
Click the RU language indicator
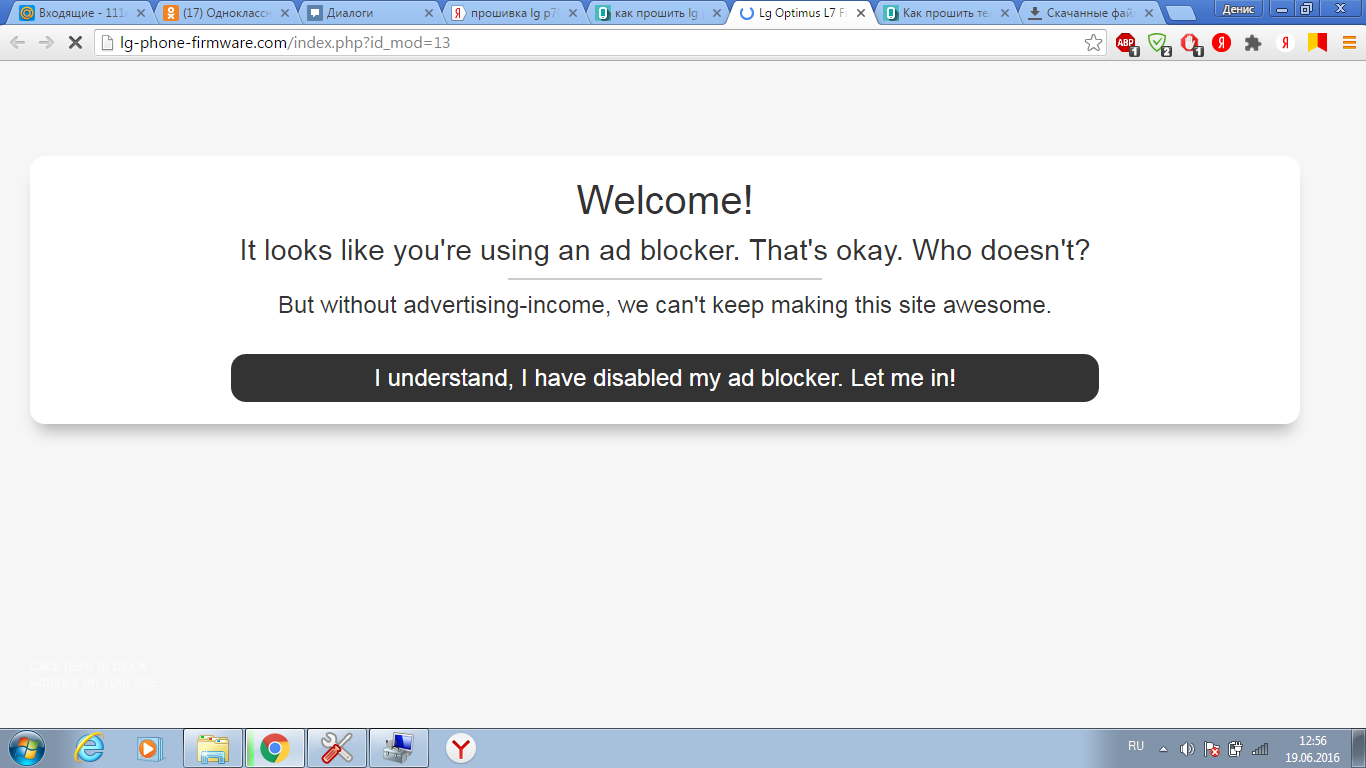click(1136, 746)
